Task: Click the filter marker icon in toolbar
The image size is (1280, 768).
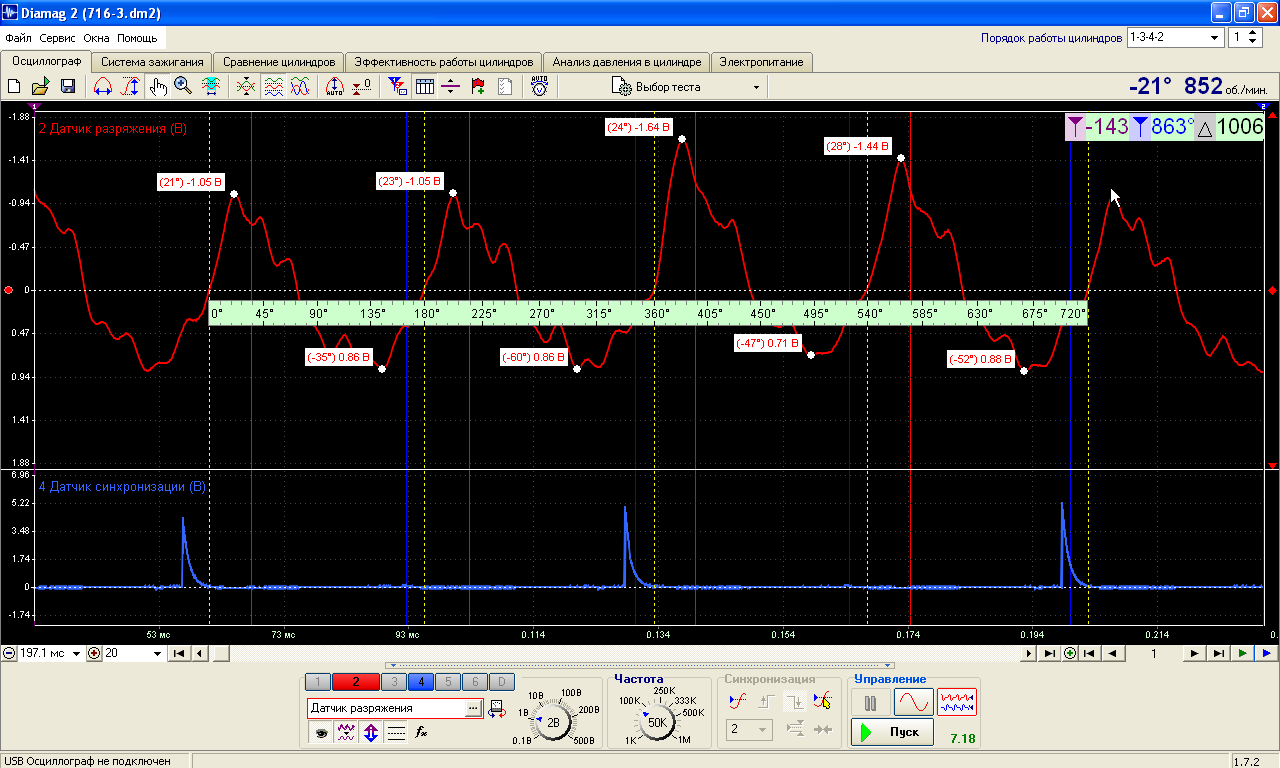Action: (x=397, y=87)
